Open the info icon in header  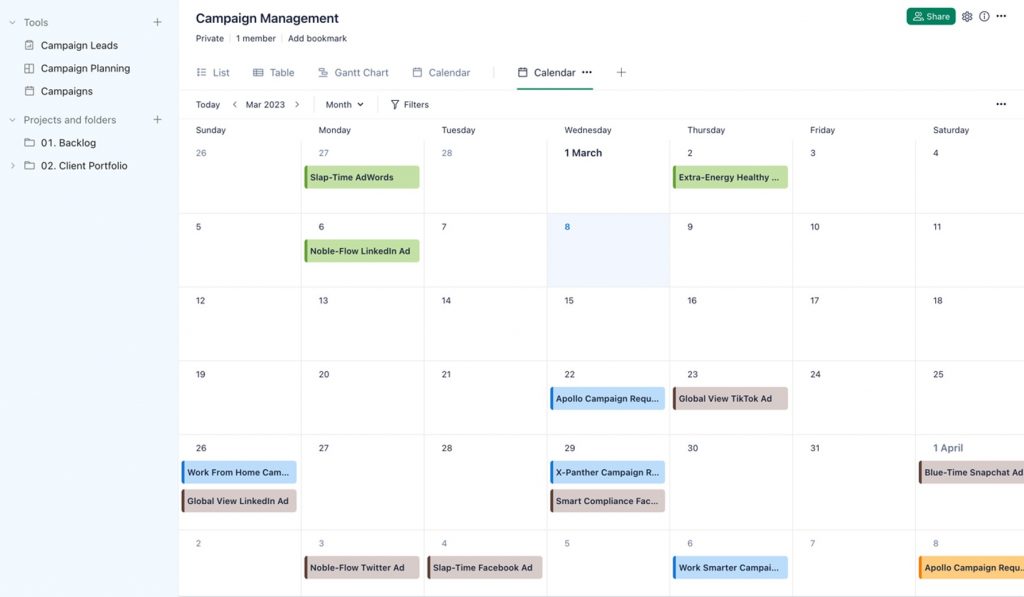click(984, 17)
